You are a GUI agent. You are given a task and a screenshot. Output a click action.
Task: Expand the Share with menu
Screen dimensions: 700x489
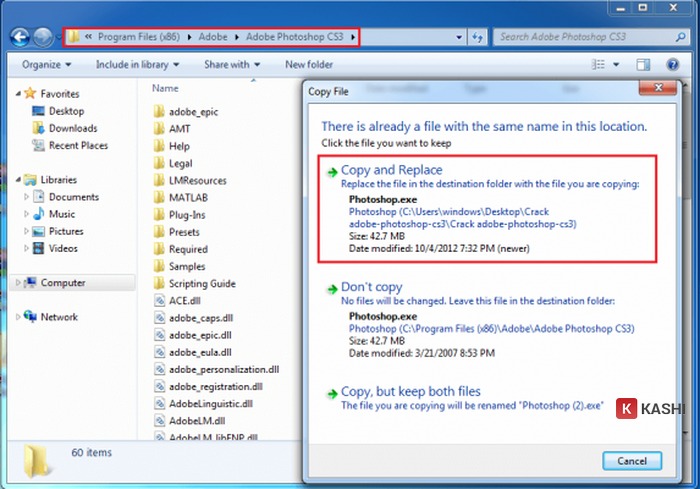pyautogui.click(x=230, y=65)
